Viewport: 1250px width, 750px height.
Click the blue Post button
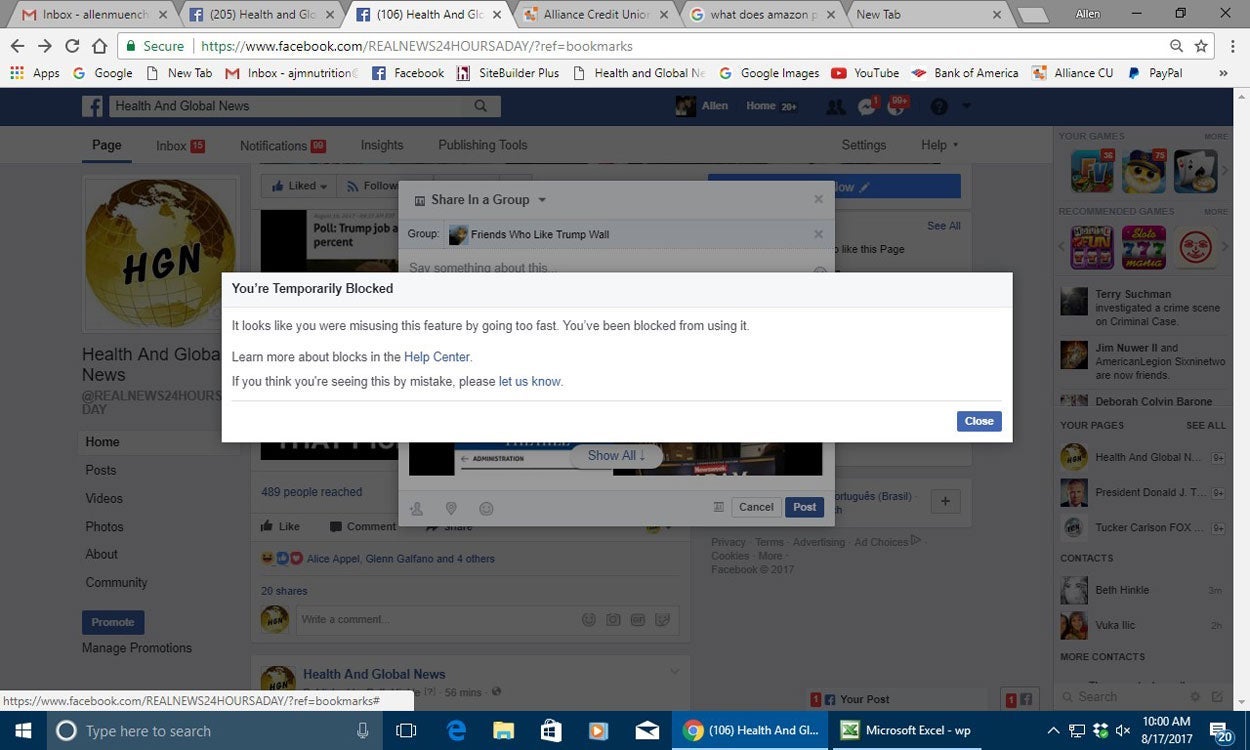click(x=805, y=507)
